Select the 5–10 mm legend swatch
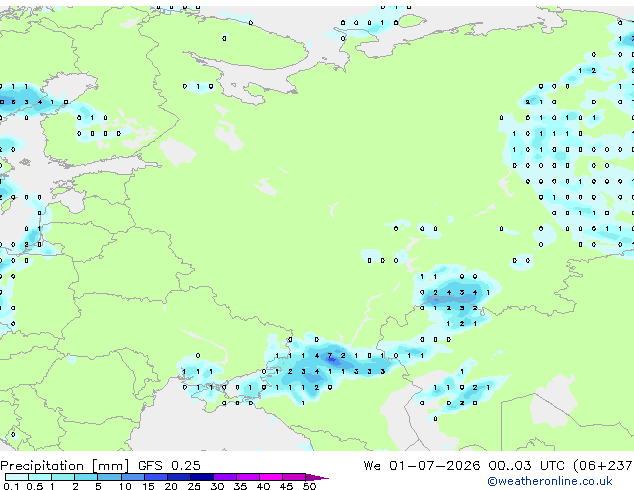 (x=109, y=477)
